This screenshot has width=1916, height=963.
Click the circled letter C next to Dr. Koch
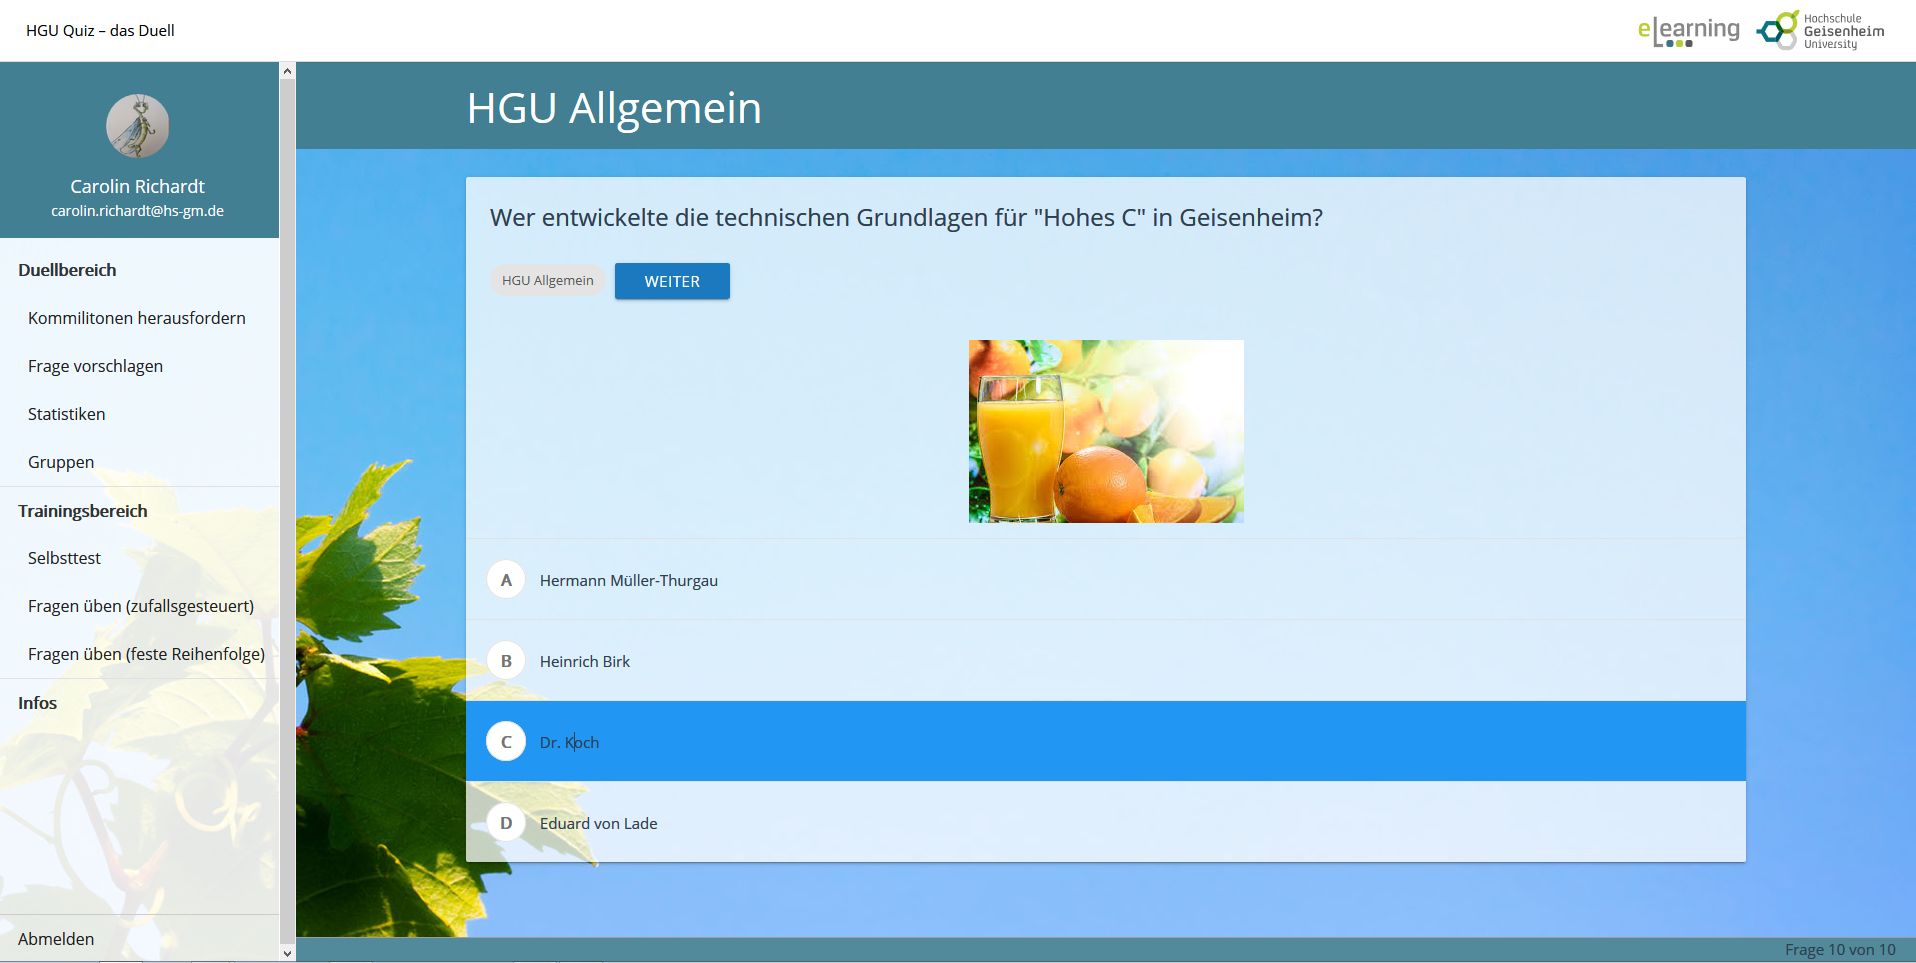(506, 741)
